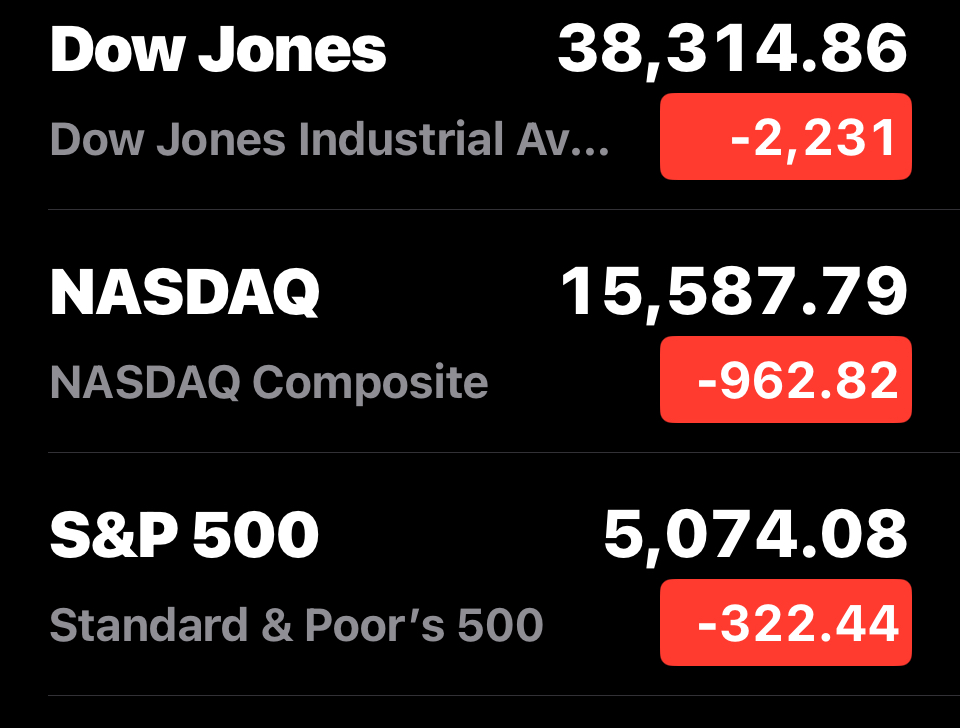The height and width of the screenshot is (728, 960).
Task: Tap the NASDAQ price 15,587.79
Action: tap(734, 292)
